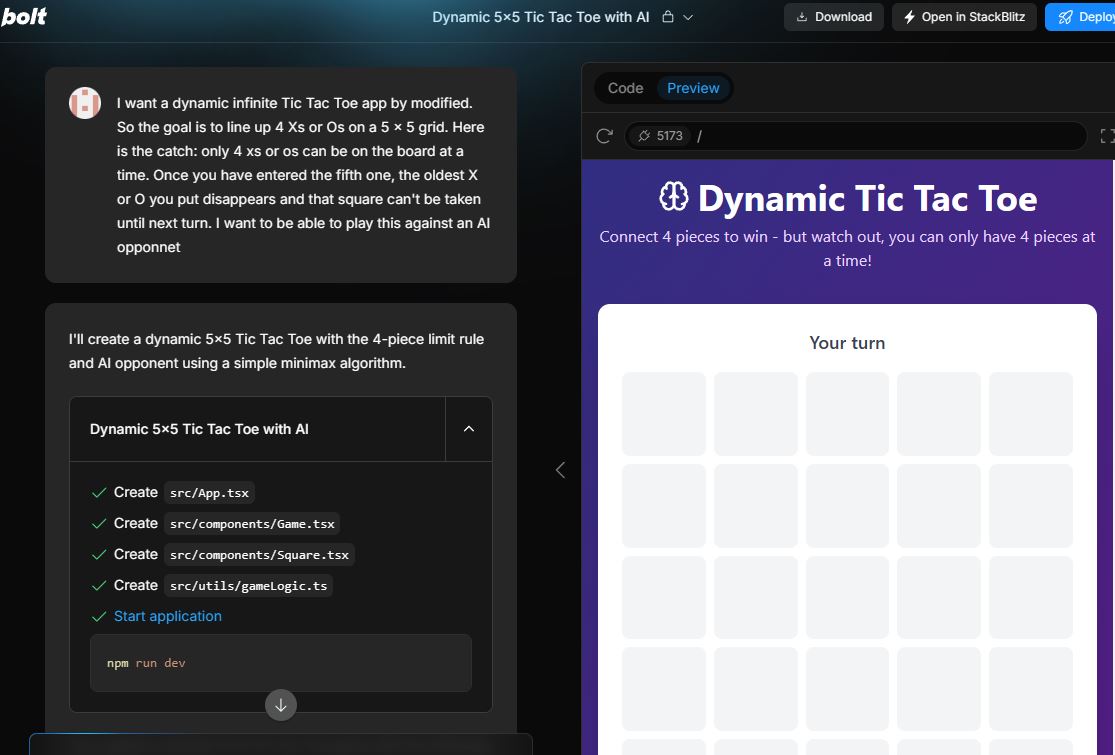Viewport: 1115px width, 755px height.
Task: Open project title dropdown chevron
Action: (688, 17)
